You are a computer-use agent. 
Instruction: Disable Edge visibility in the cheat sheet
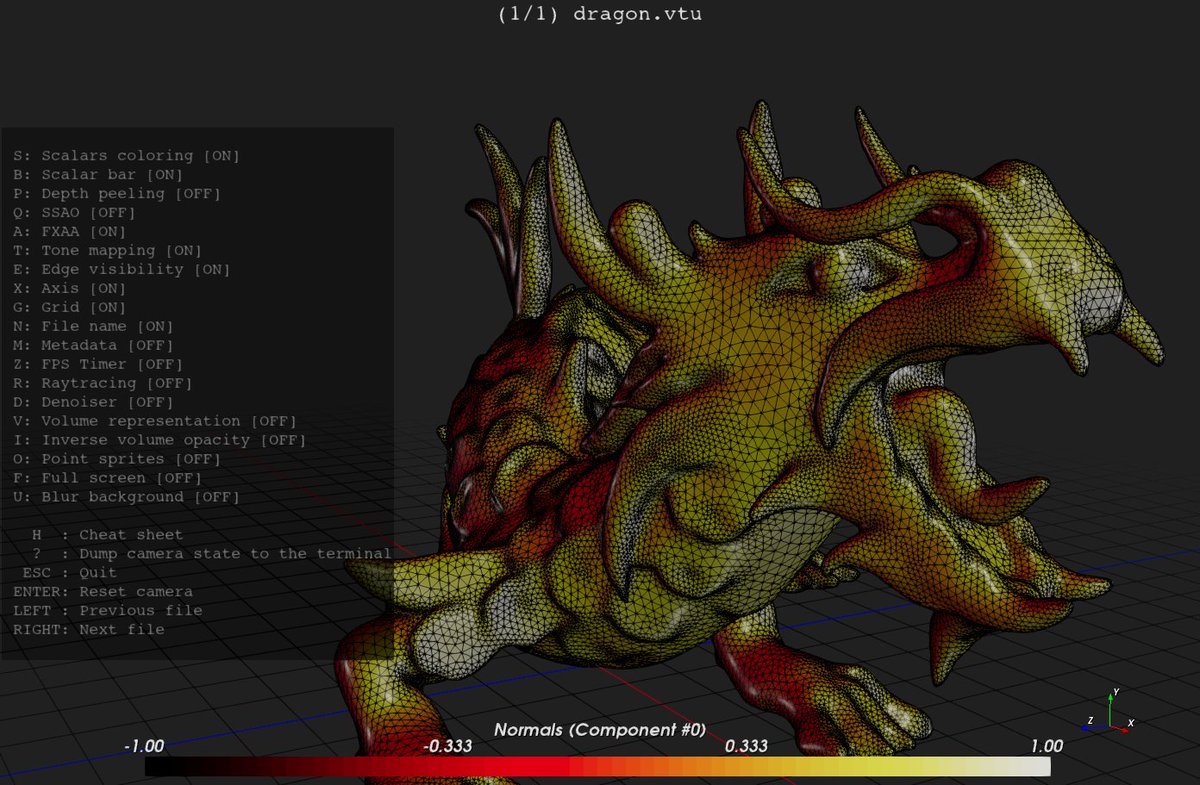click(120, 268)
